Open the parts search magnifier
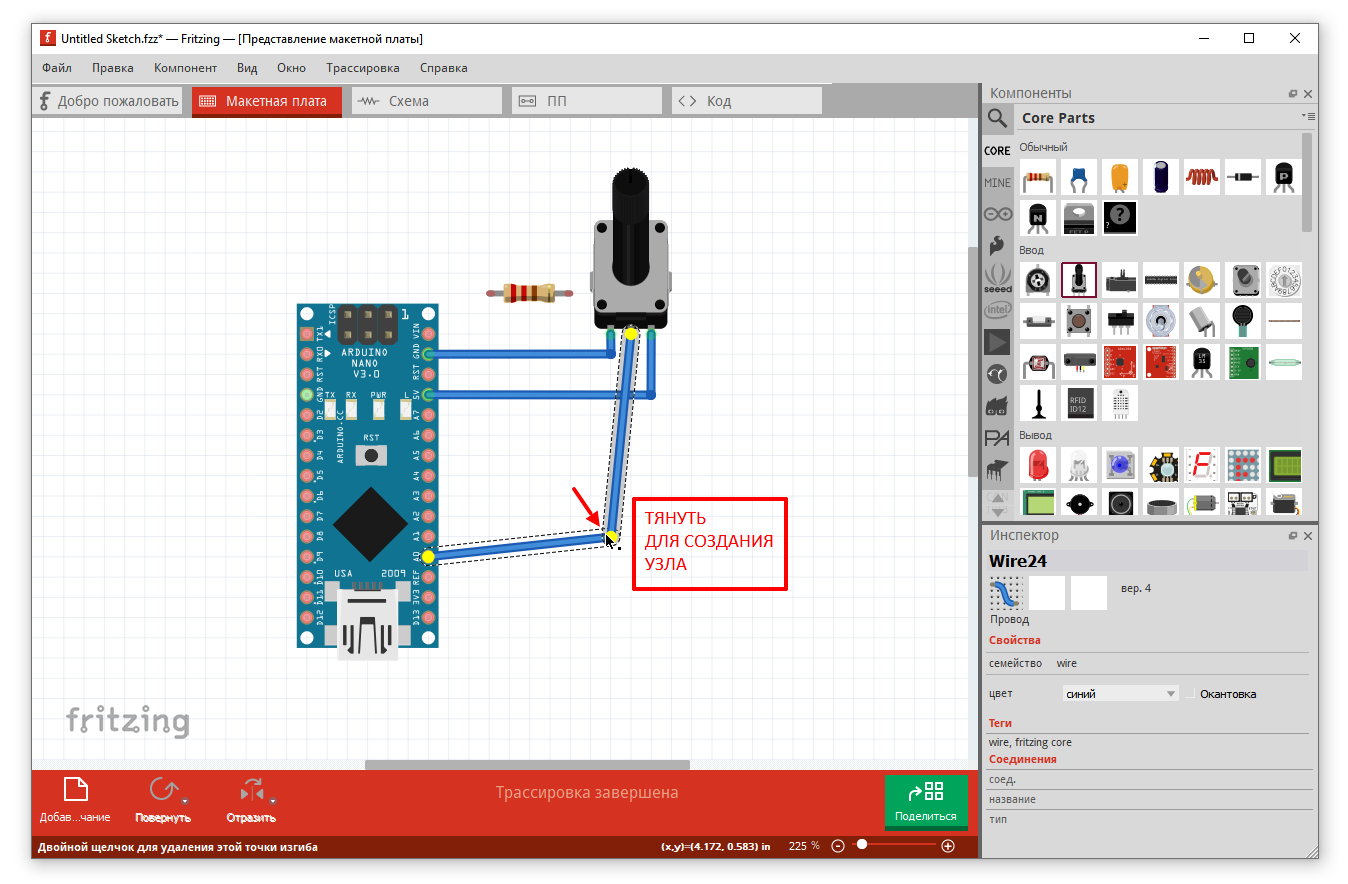Viewport: 1348px width, 884px height. pos(997,118)
